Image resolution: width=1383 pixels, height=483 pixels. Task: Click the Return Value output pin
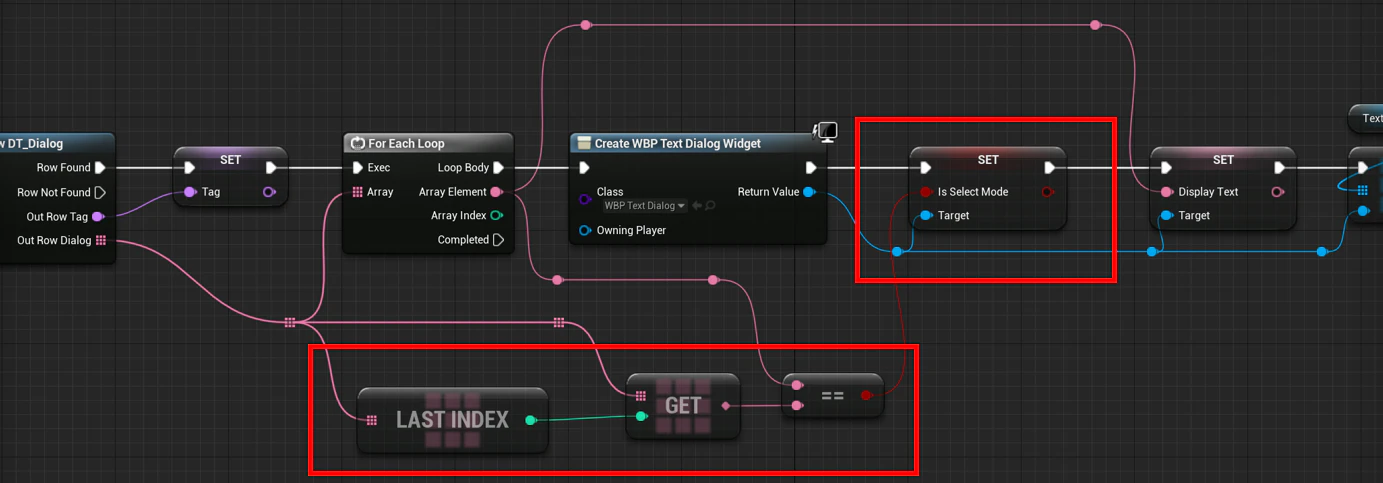[808, 192]
